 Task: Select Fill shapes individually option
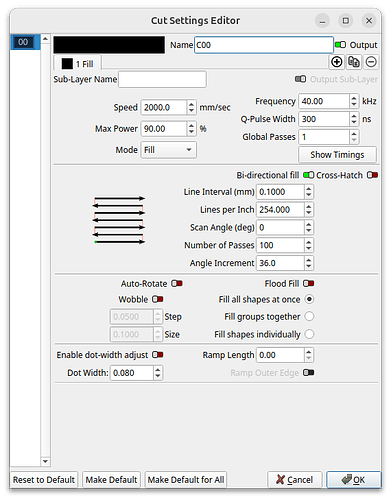[309, 334]
